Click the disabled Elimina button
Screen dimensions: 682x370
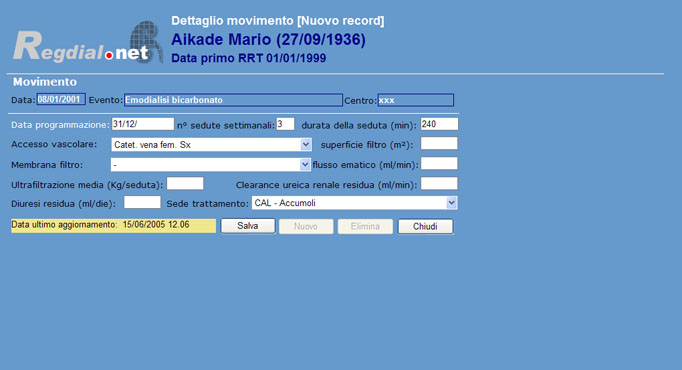pos(365,226)
